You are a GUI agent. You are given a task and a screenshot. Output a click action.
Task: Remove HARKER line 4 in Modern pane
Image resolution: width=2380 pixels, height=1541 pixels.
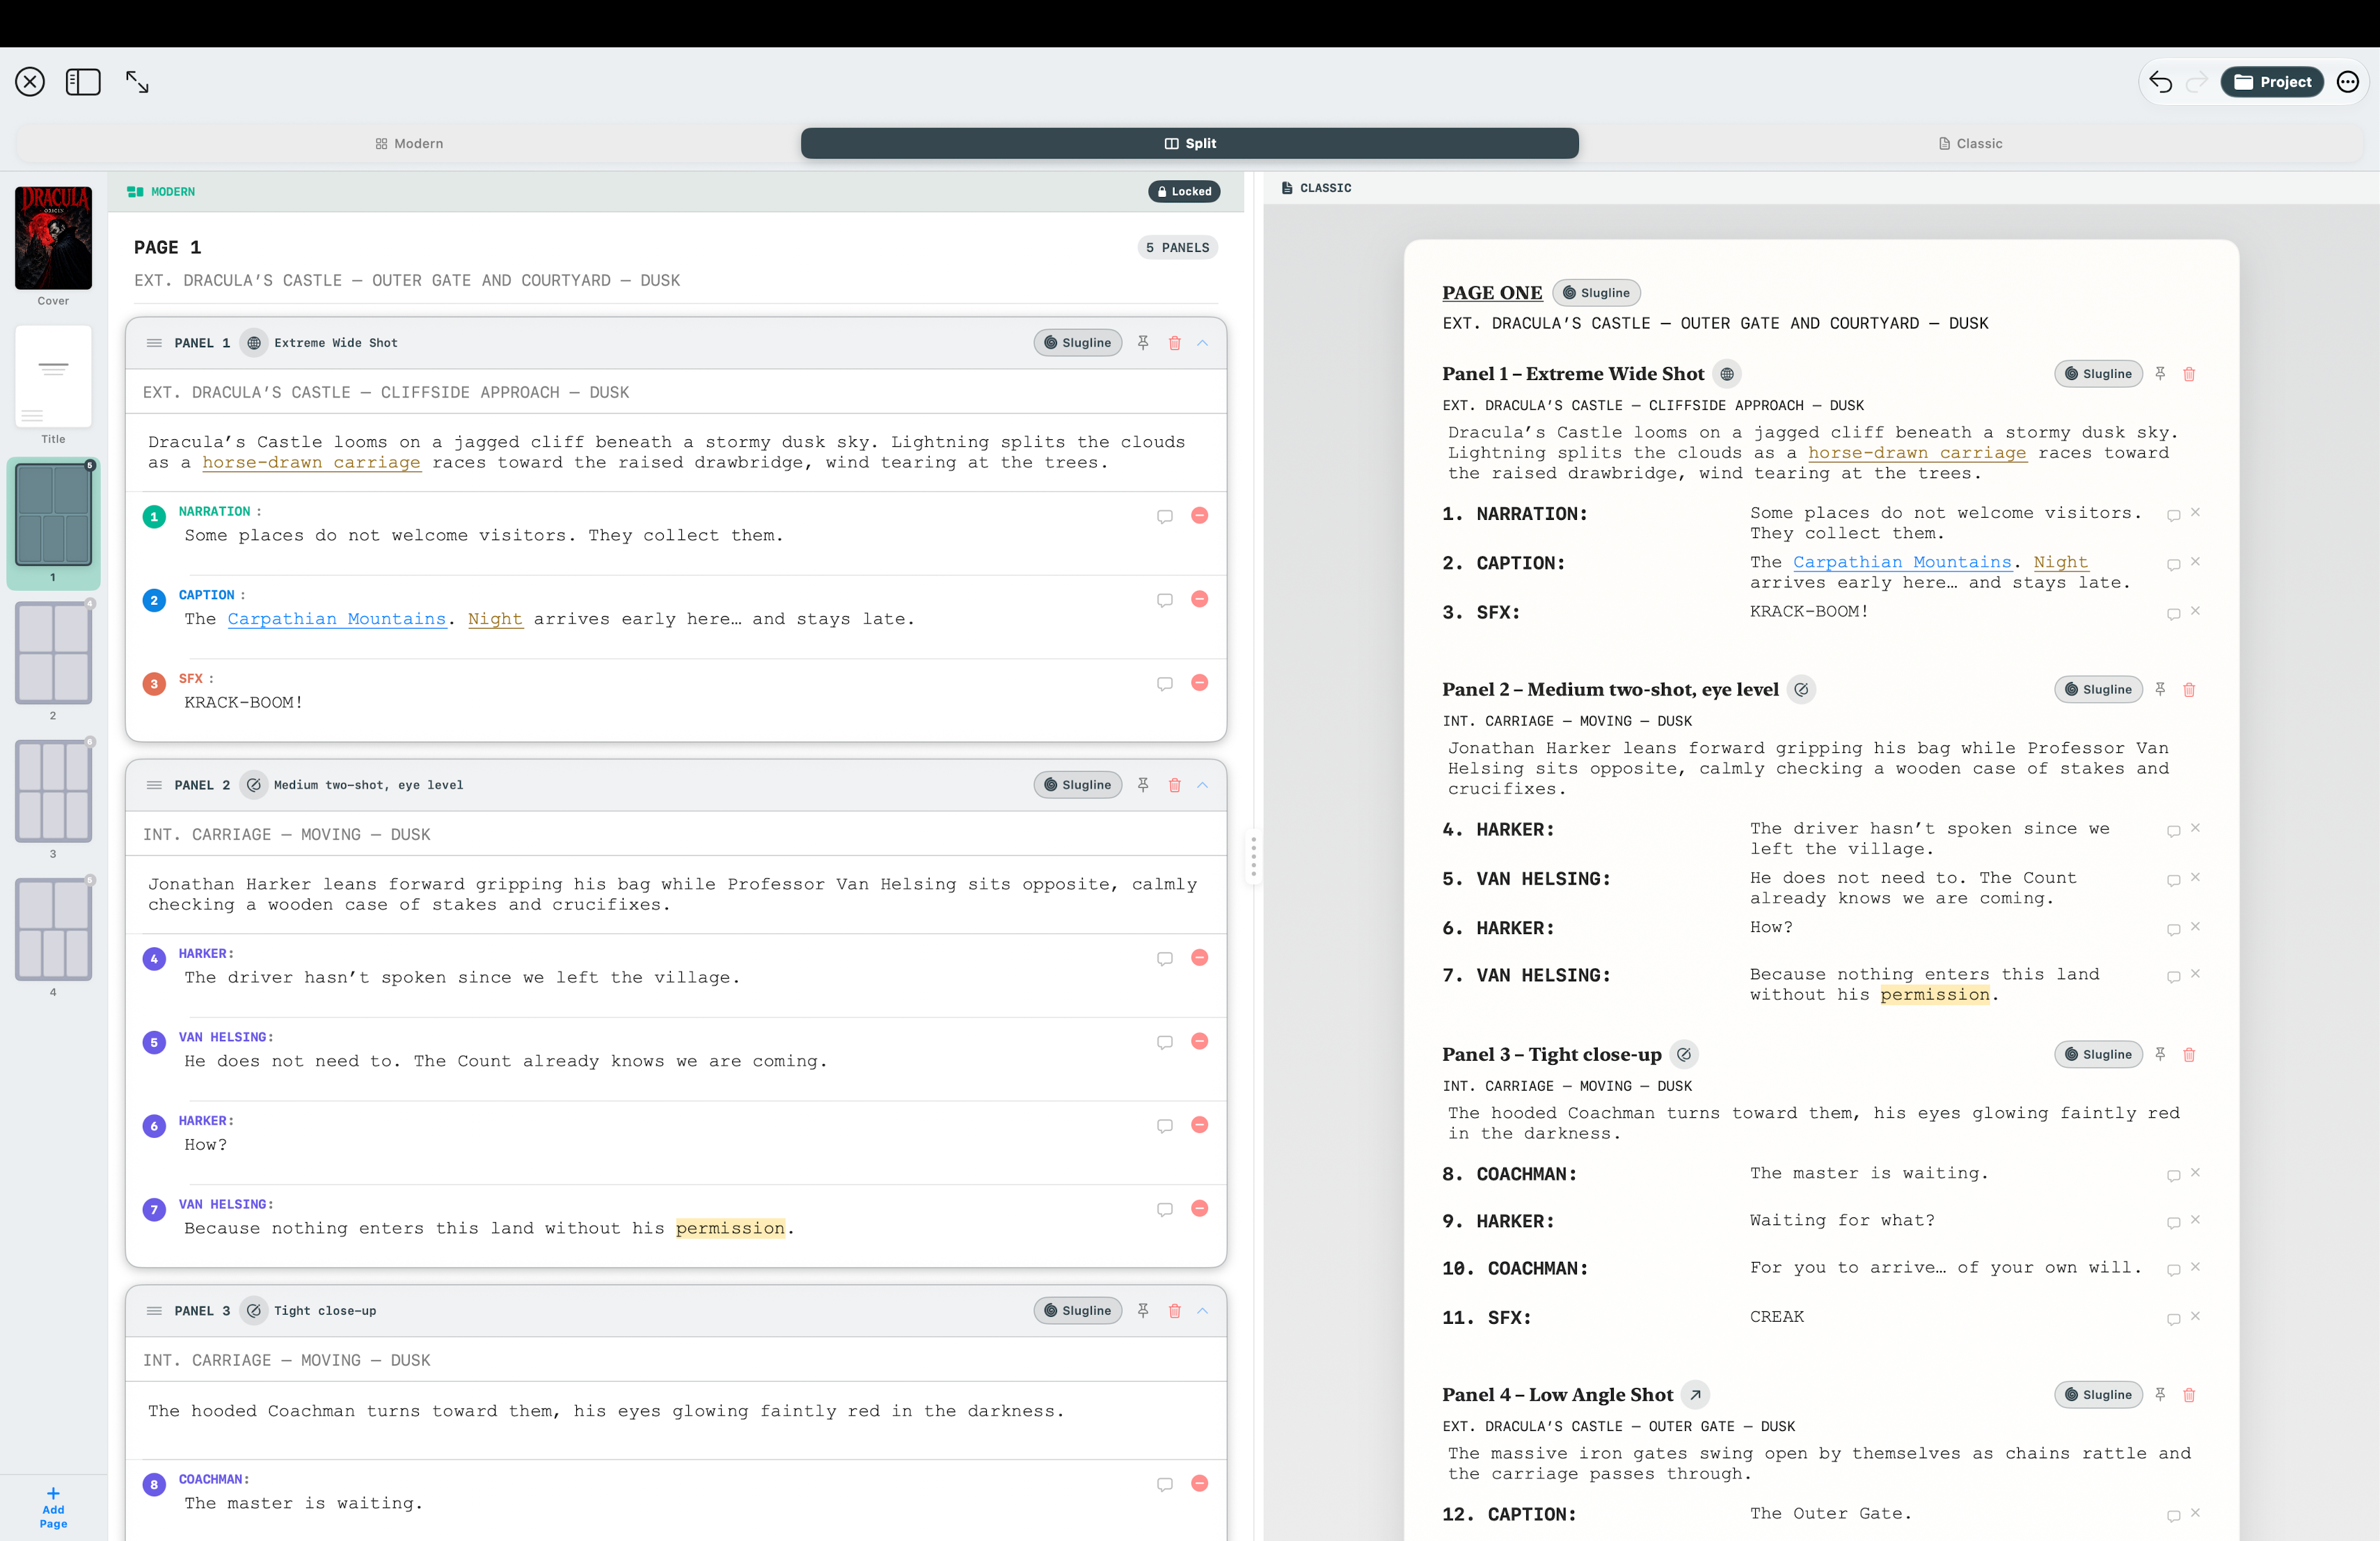1200,958
